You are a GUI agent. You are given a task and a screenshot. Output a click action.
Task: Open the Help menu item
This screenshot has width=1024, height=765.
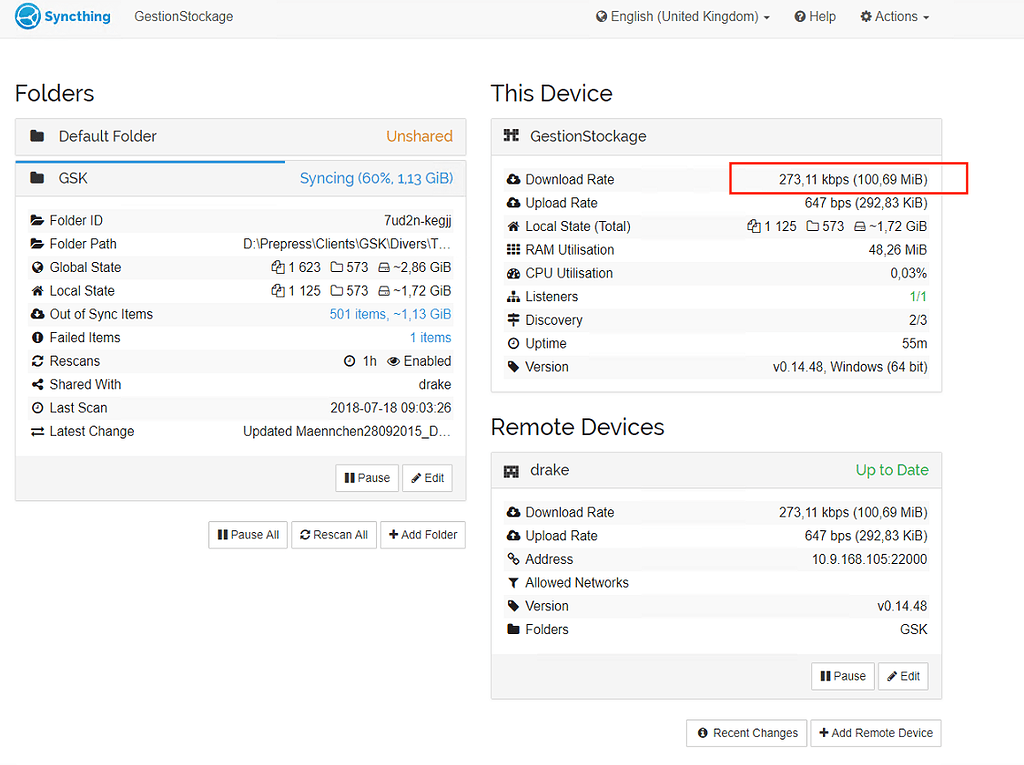pos(815,17)
